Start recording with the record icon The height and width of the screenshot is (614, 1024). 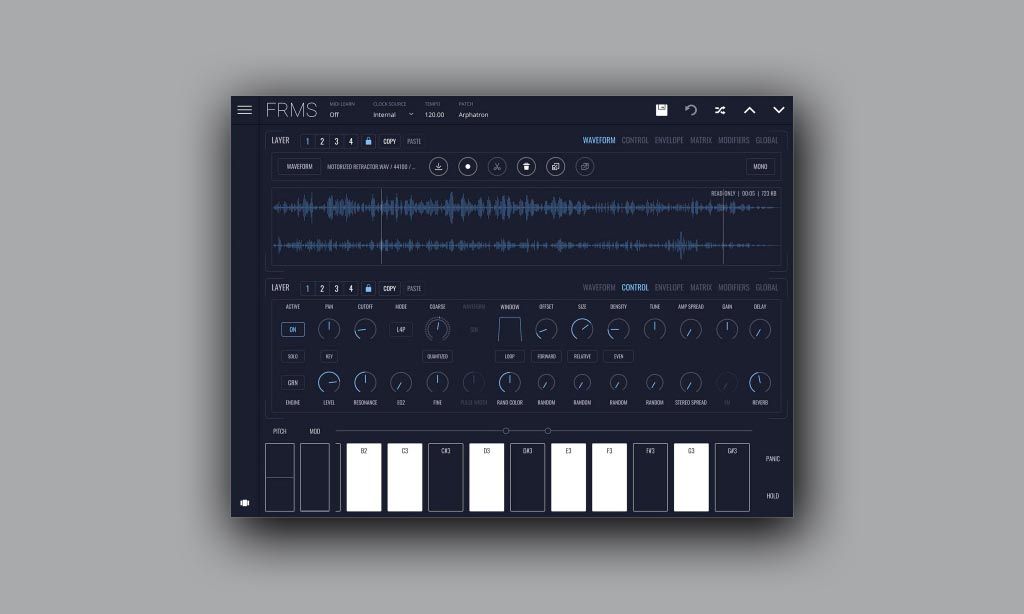click(467, 167)
